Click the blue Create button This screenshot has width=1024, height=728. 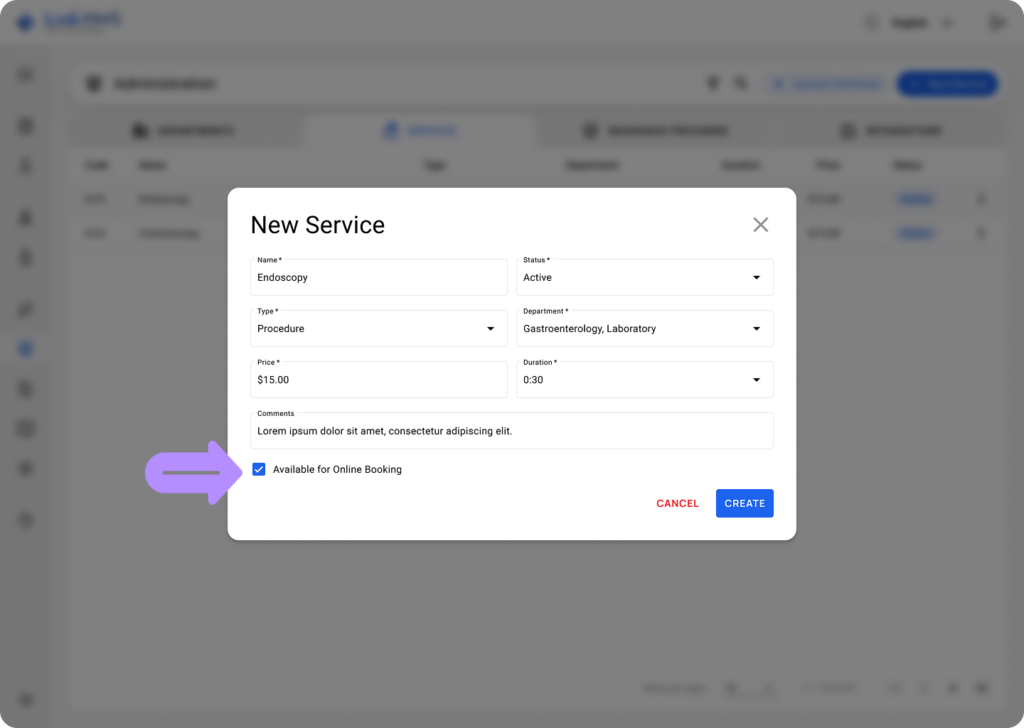(x=744, y=503)
